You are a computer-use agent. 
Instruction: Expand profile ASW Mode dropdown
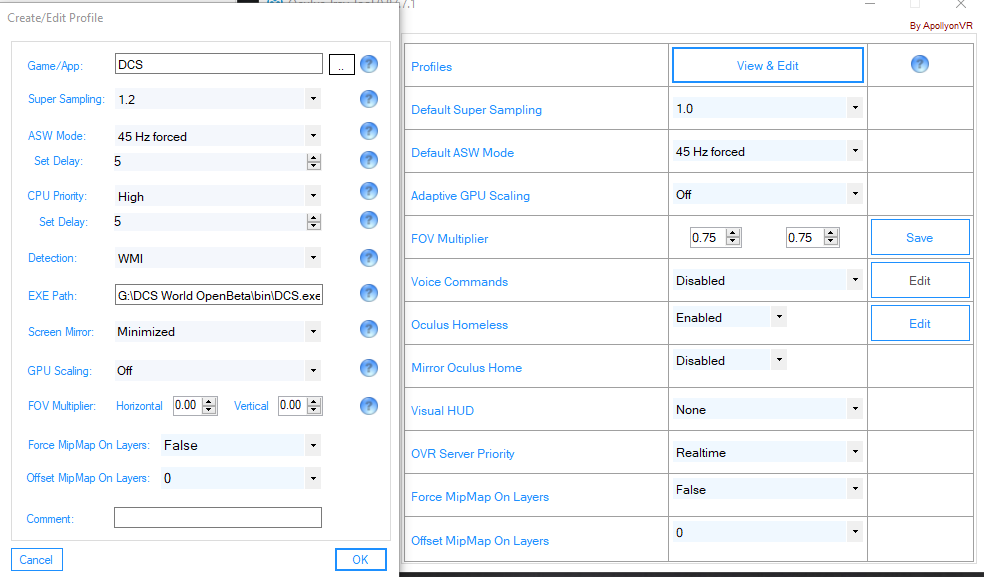click(x=313, y=136)
